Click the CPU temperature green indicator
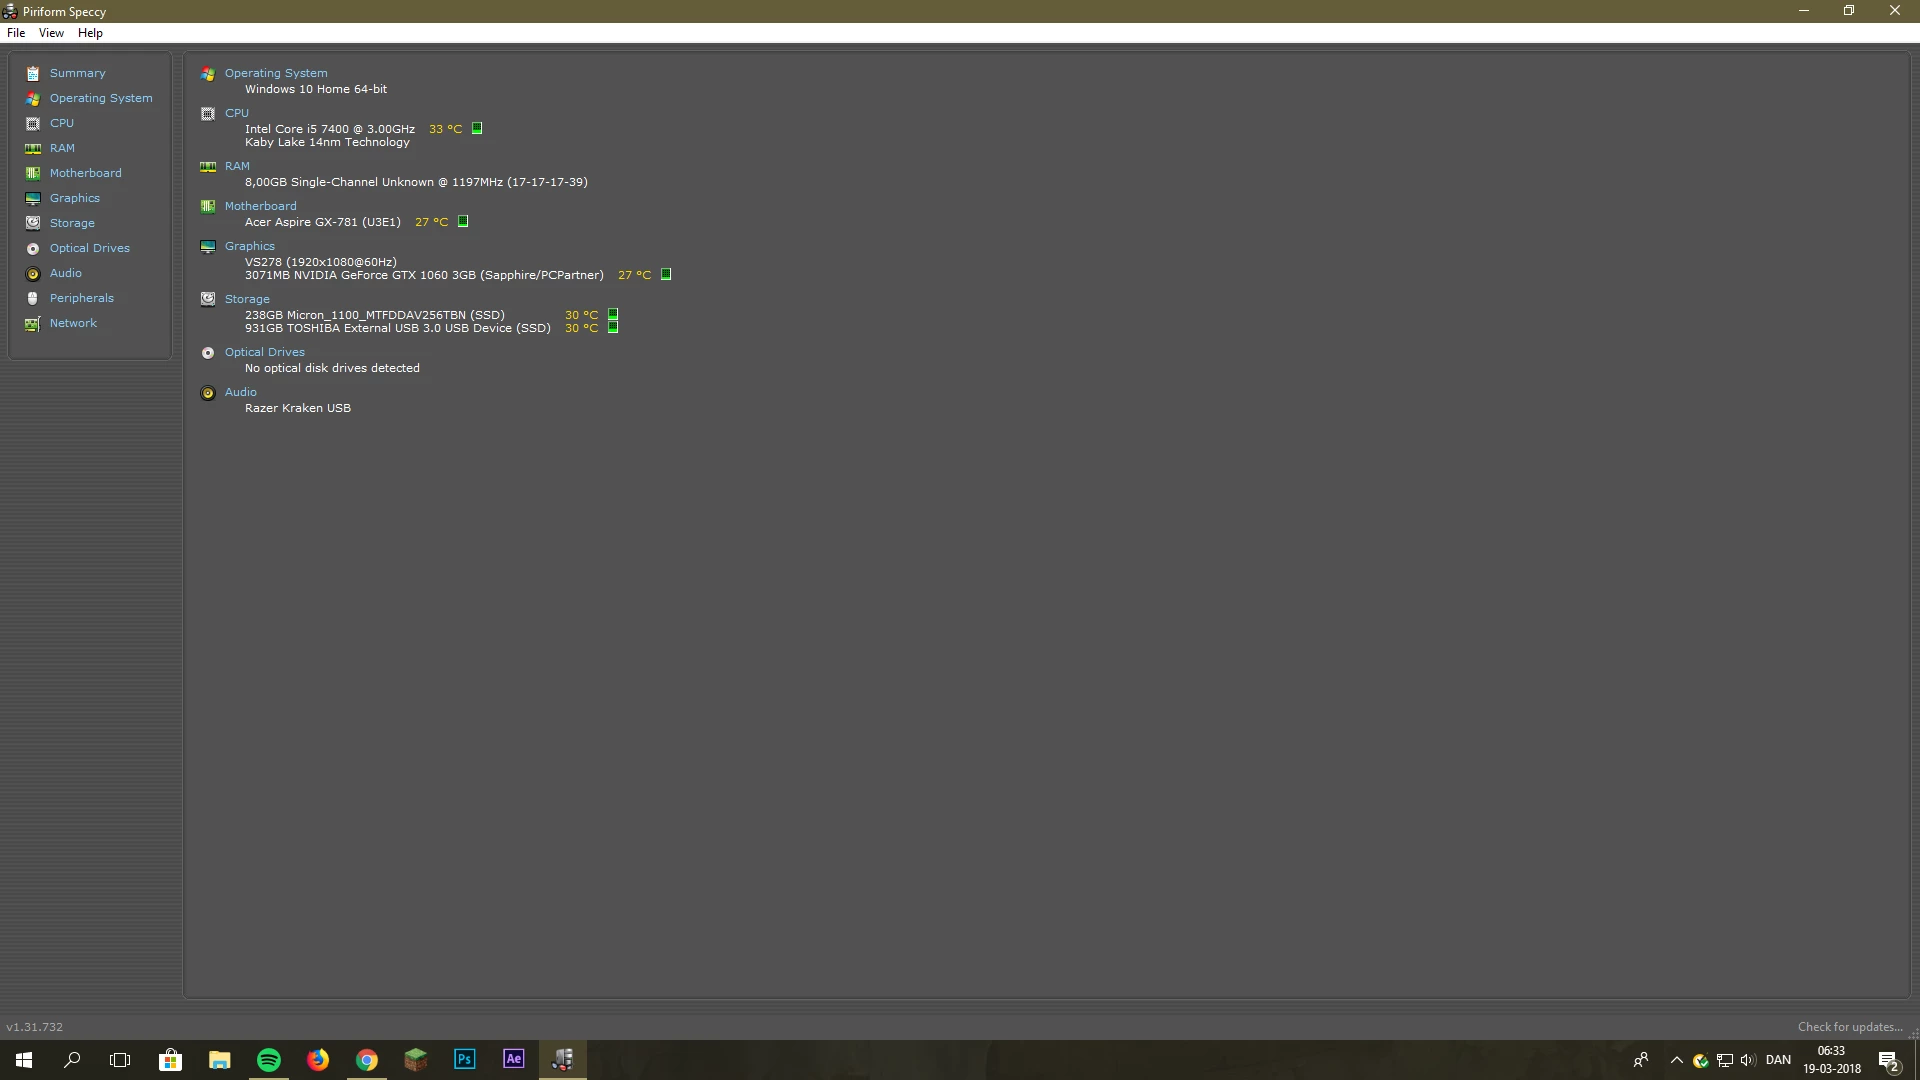 point(477,128)
